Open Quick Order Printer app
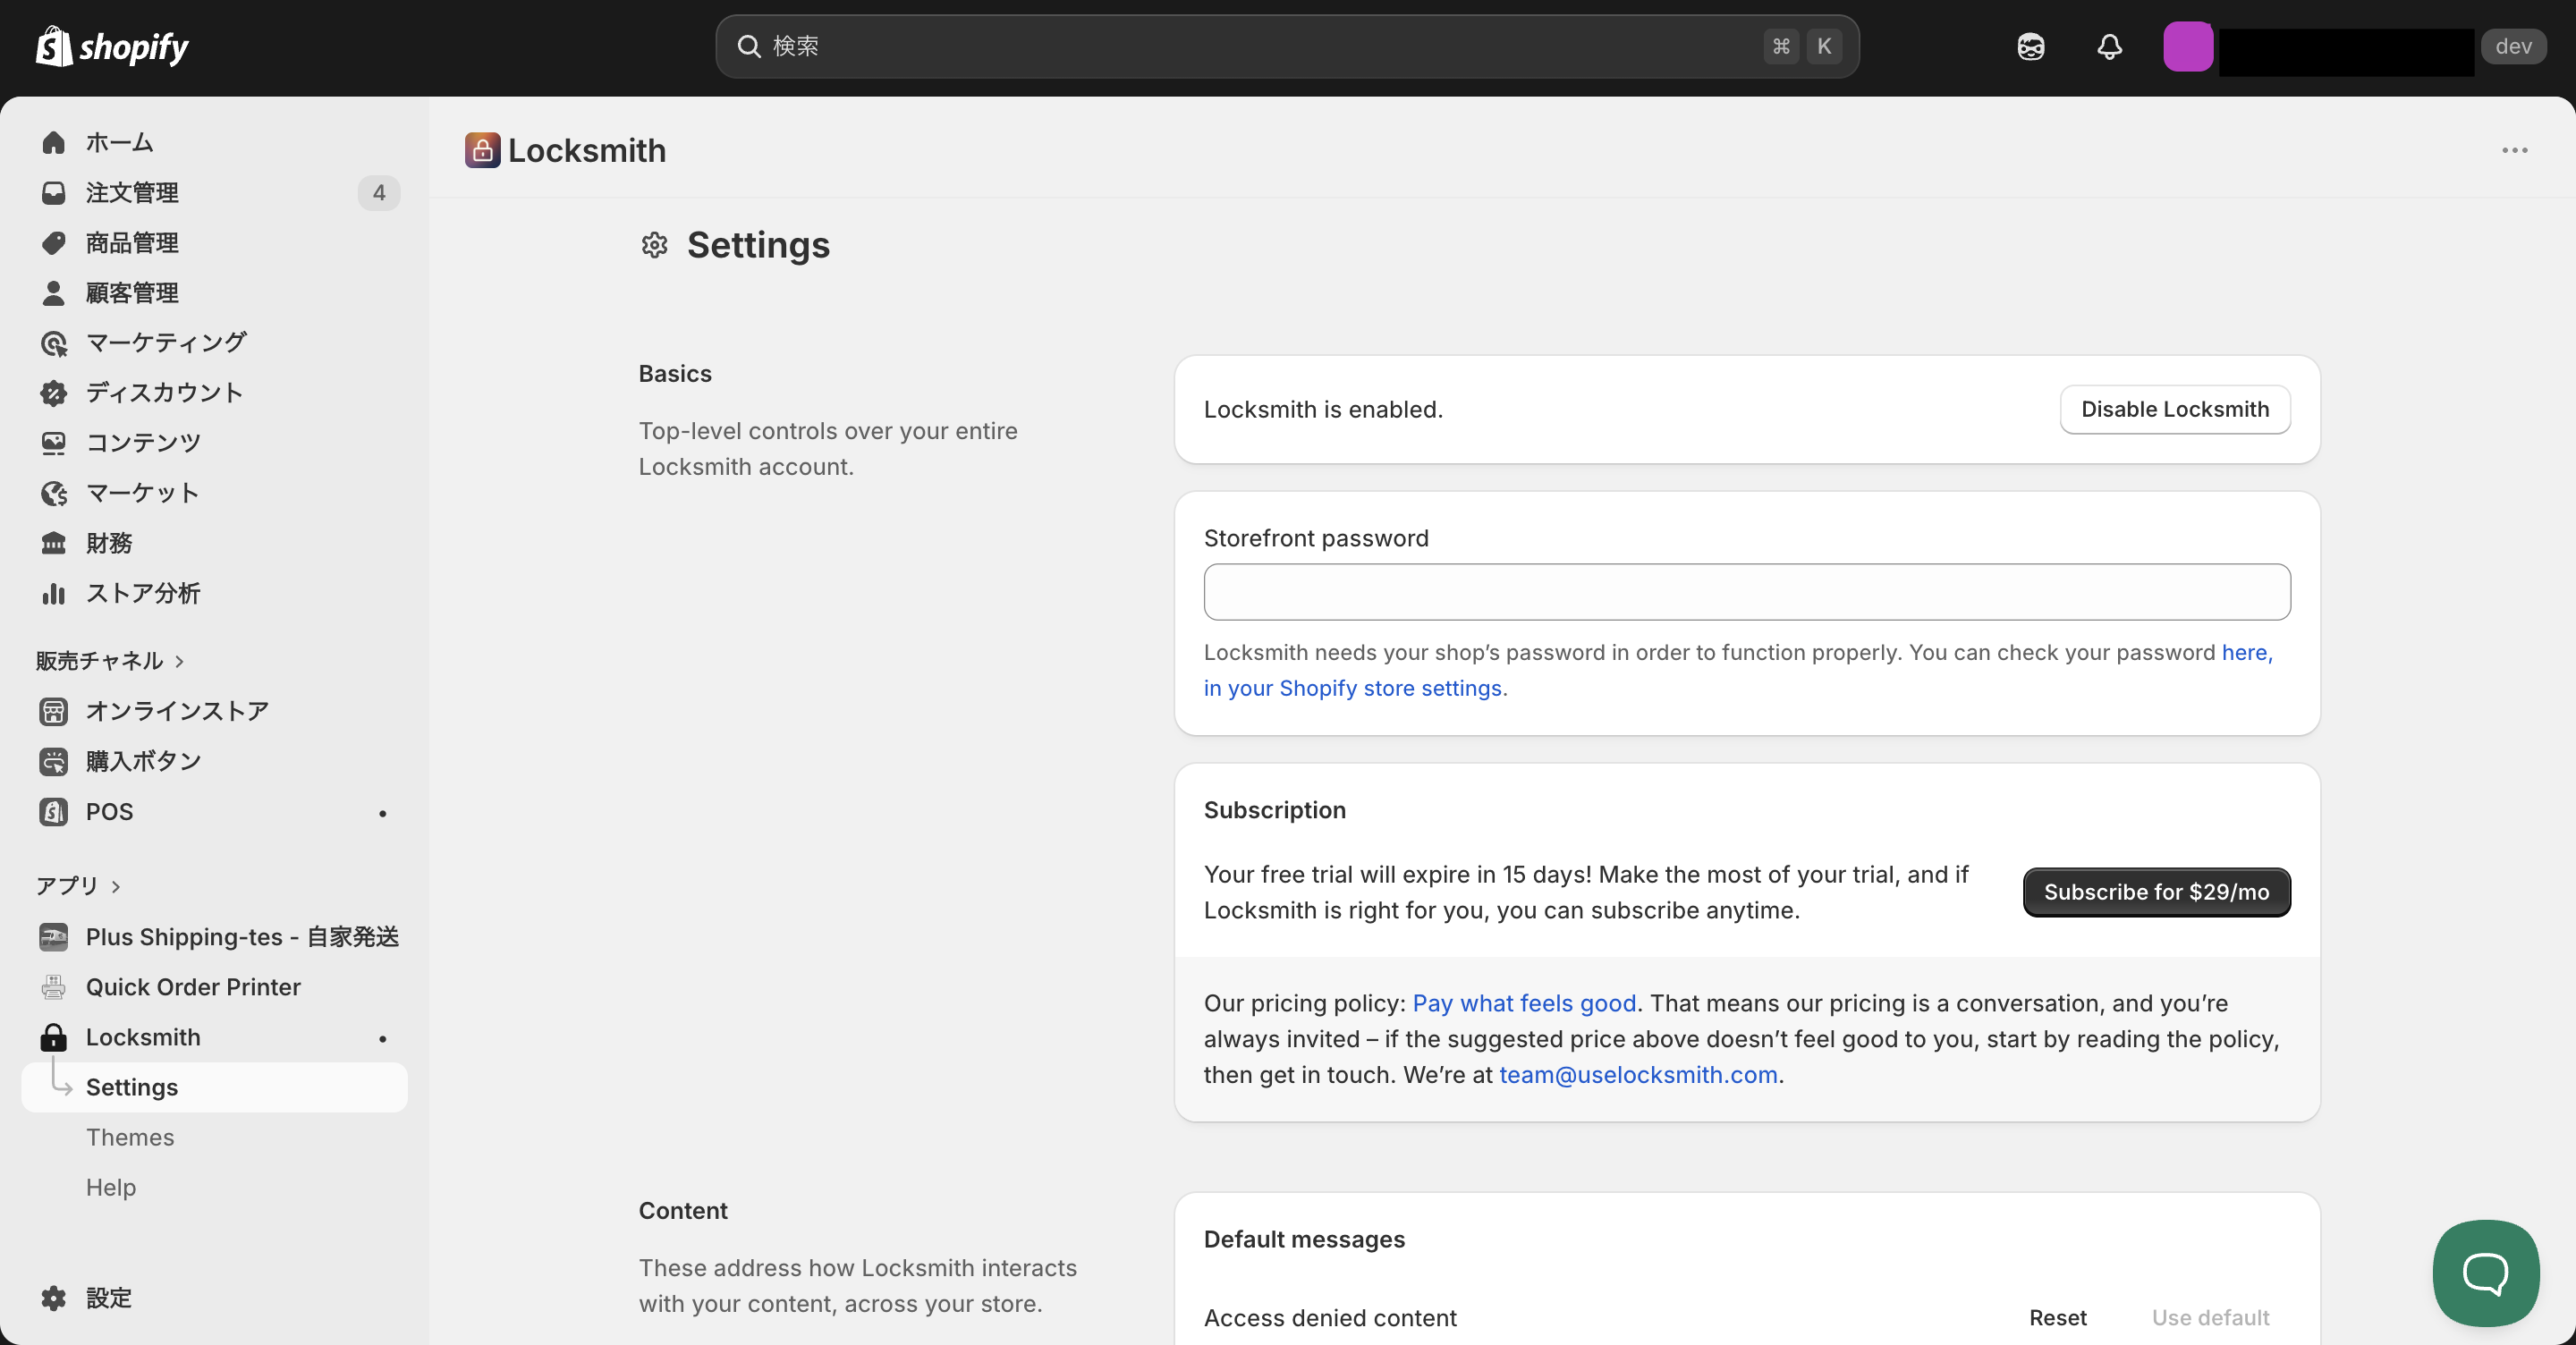The height and width of the screenshot is (1345, 2576). tap(193, 987)
